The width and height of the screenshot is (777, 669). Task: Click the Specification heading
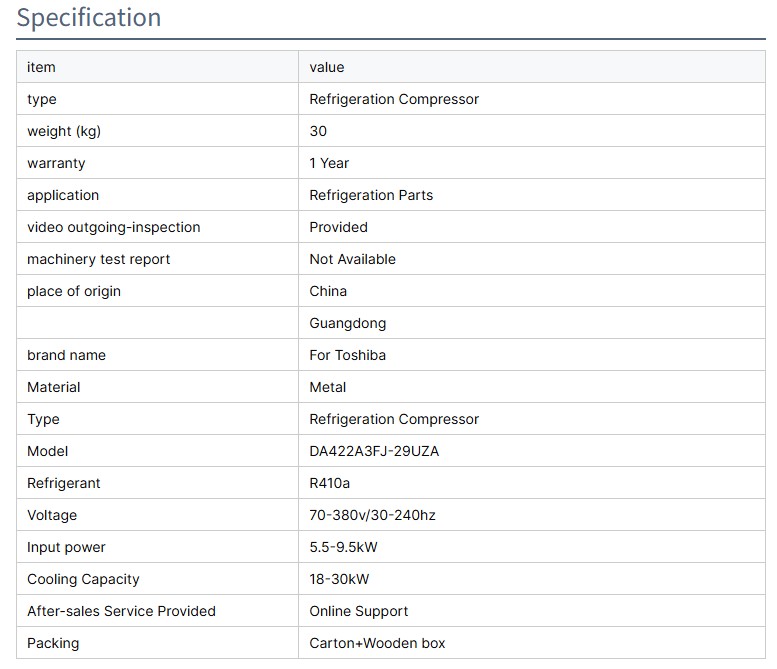click(x=89, y=18)
